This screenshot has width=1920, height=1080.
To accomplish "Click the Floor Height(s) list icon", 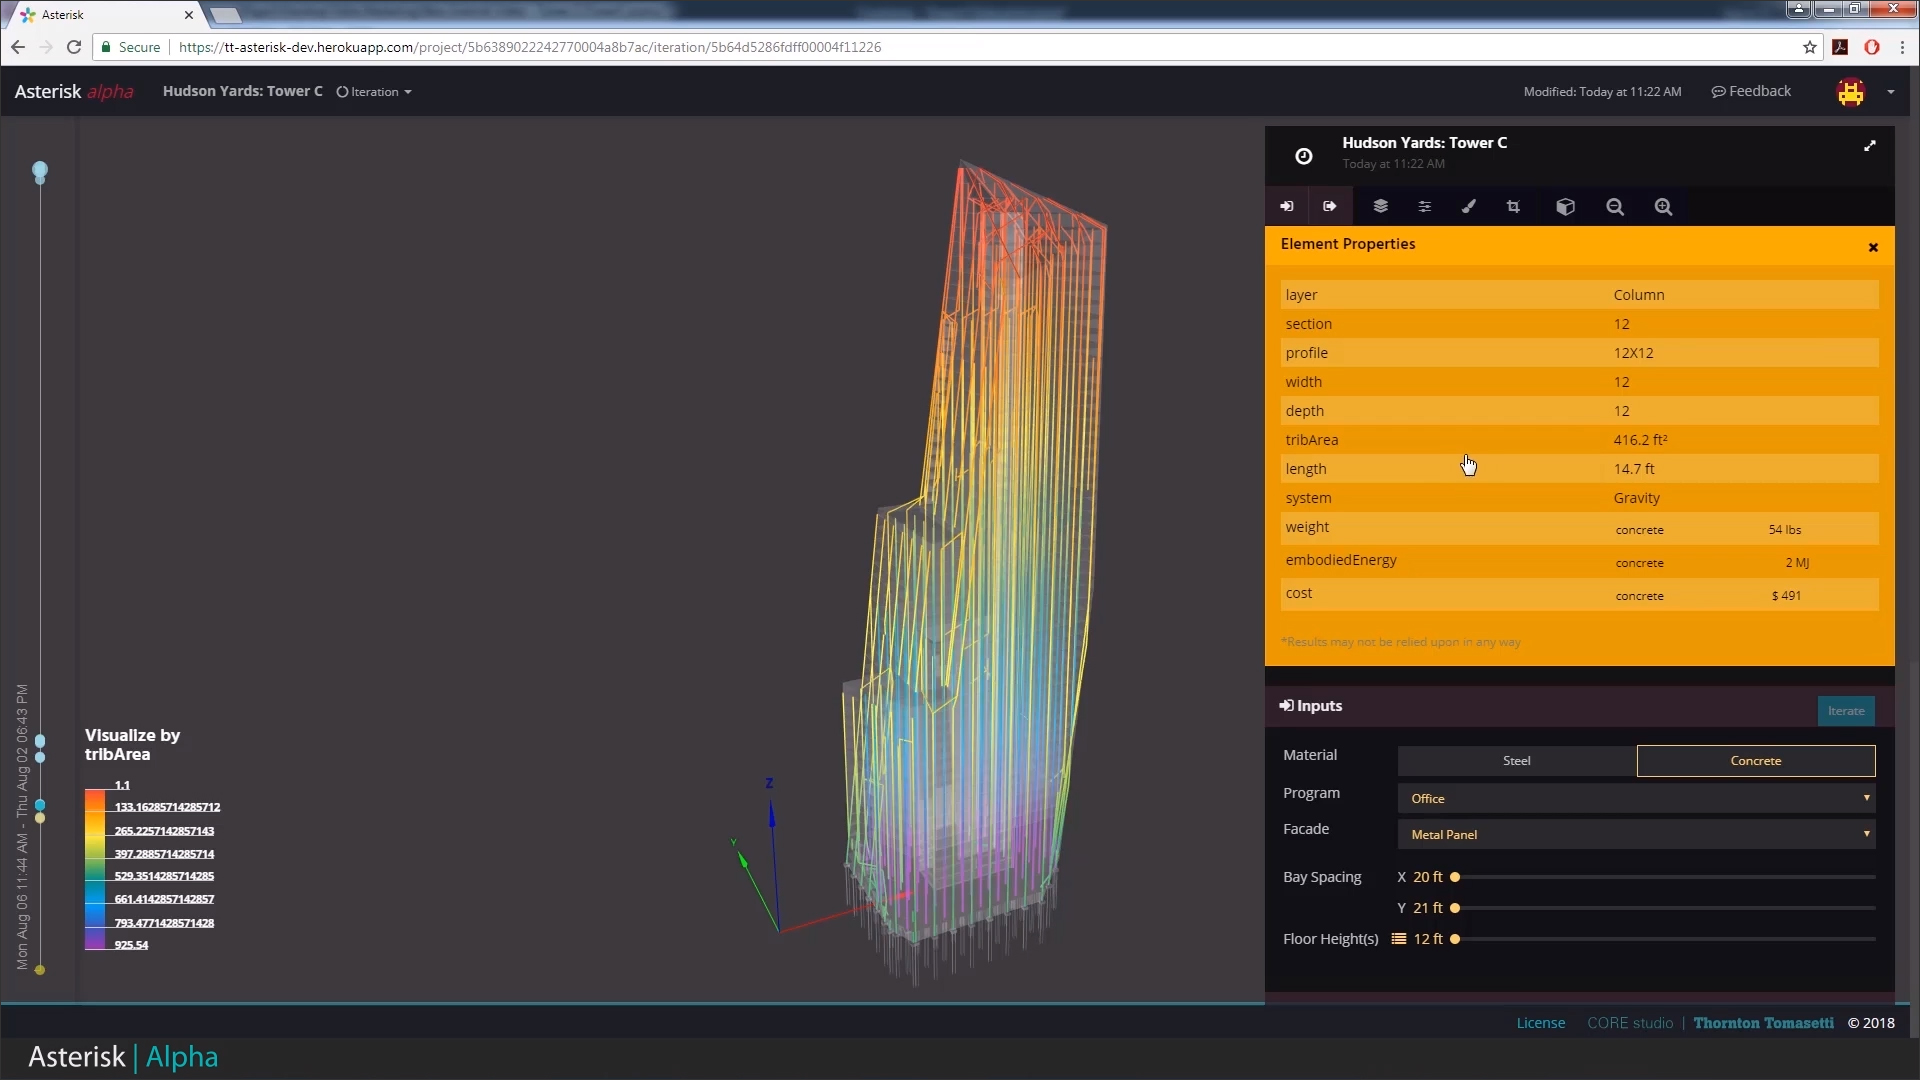I will pos(1399,939).
